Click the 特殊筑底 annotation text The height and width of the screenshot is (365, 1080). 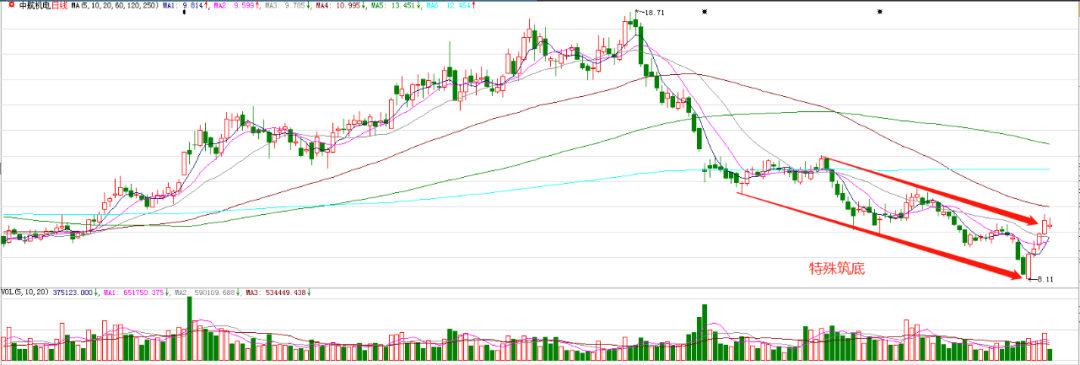coord(836,269)
